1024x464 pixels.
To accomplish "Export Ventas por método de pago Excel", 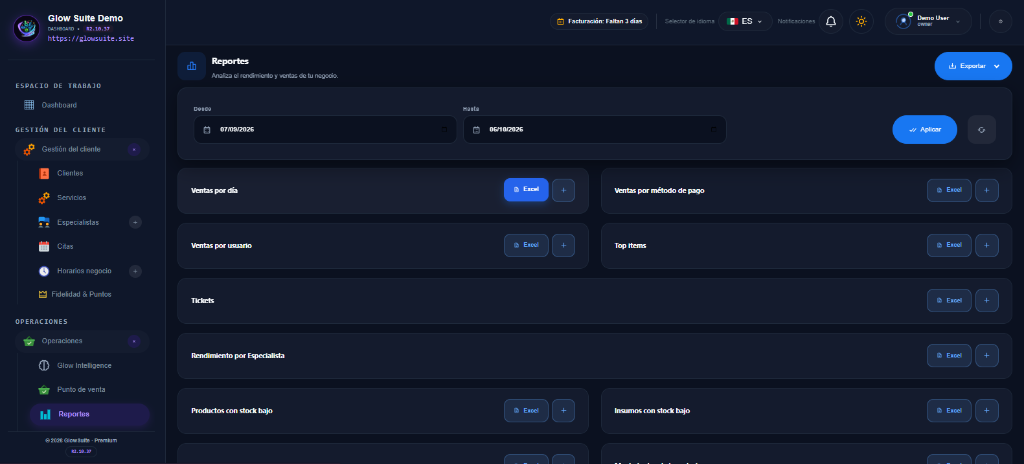I will click(950, 190).
